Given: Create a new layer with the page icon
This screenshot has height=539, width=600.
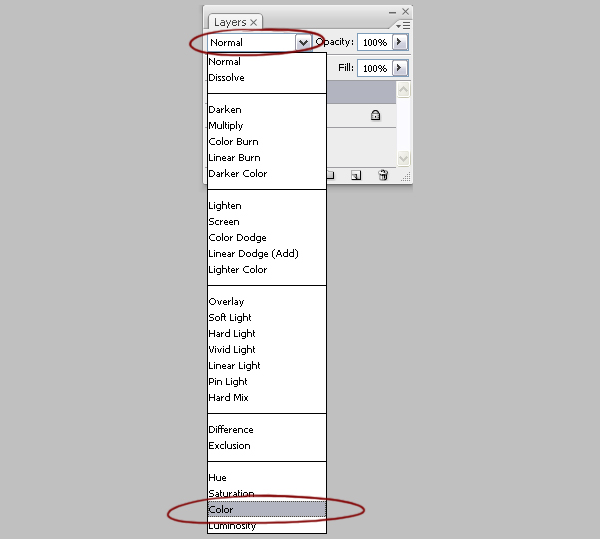Looking at the screenshot, I should point(356,175).
